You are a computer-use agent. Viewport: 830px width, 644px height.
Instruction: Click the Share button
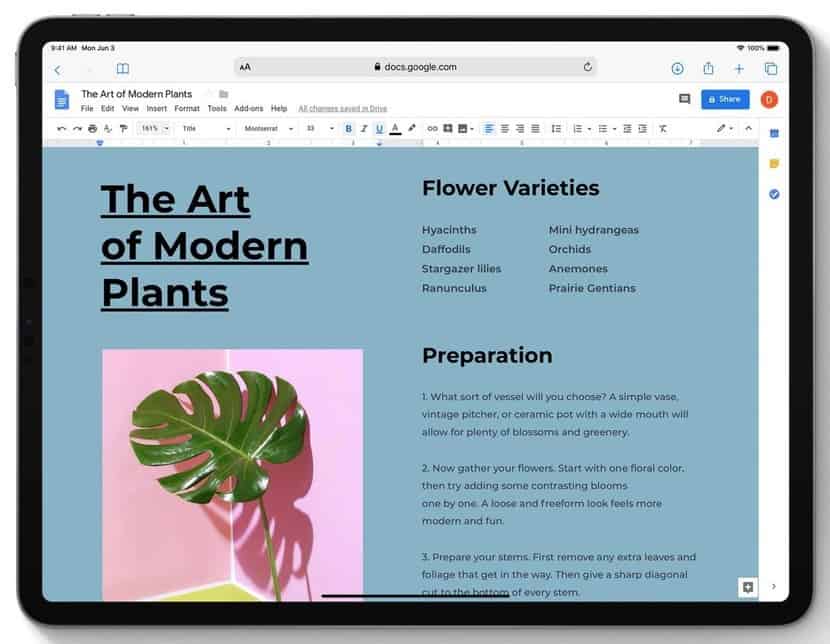[x=724, y=99]
